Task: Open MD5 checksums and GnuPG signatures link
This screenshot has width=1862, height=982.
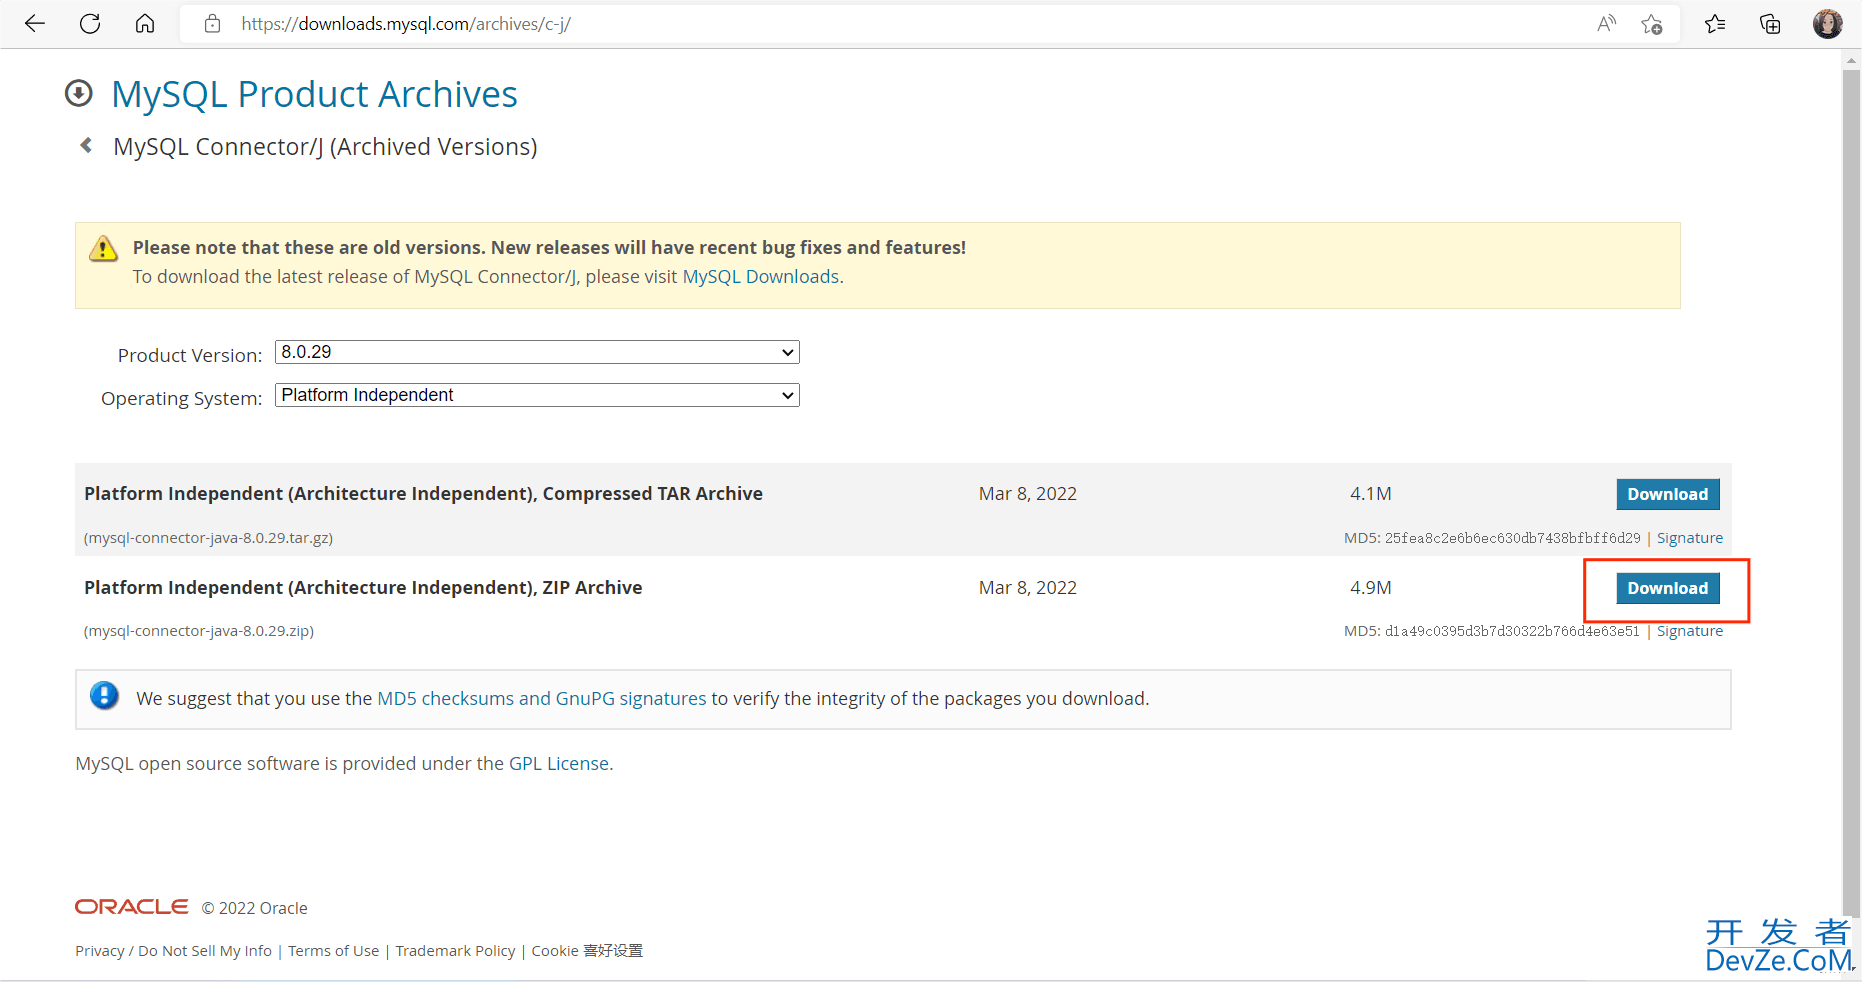Action: (x=541, y=698)
